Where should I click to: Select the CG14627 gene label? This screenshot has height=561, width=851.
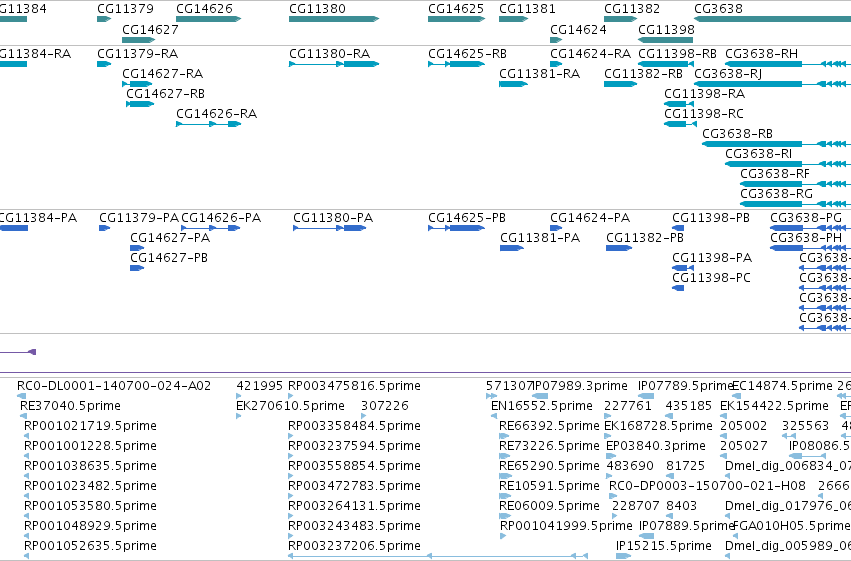[x=150, y=29]
